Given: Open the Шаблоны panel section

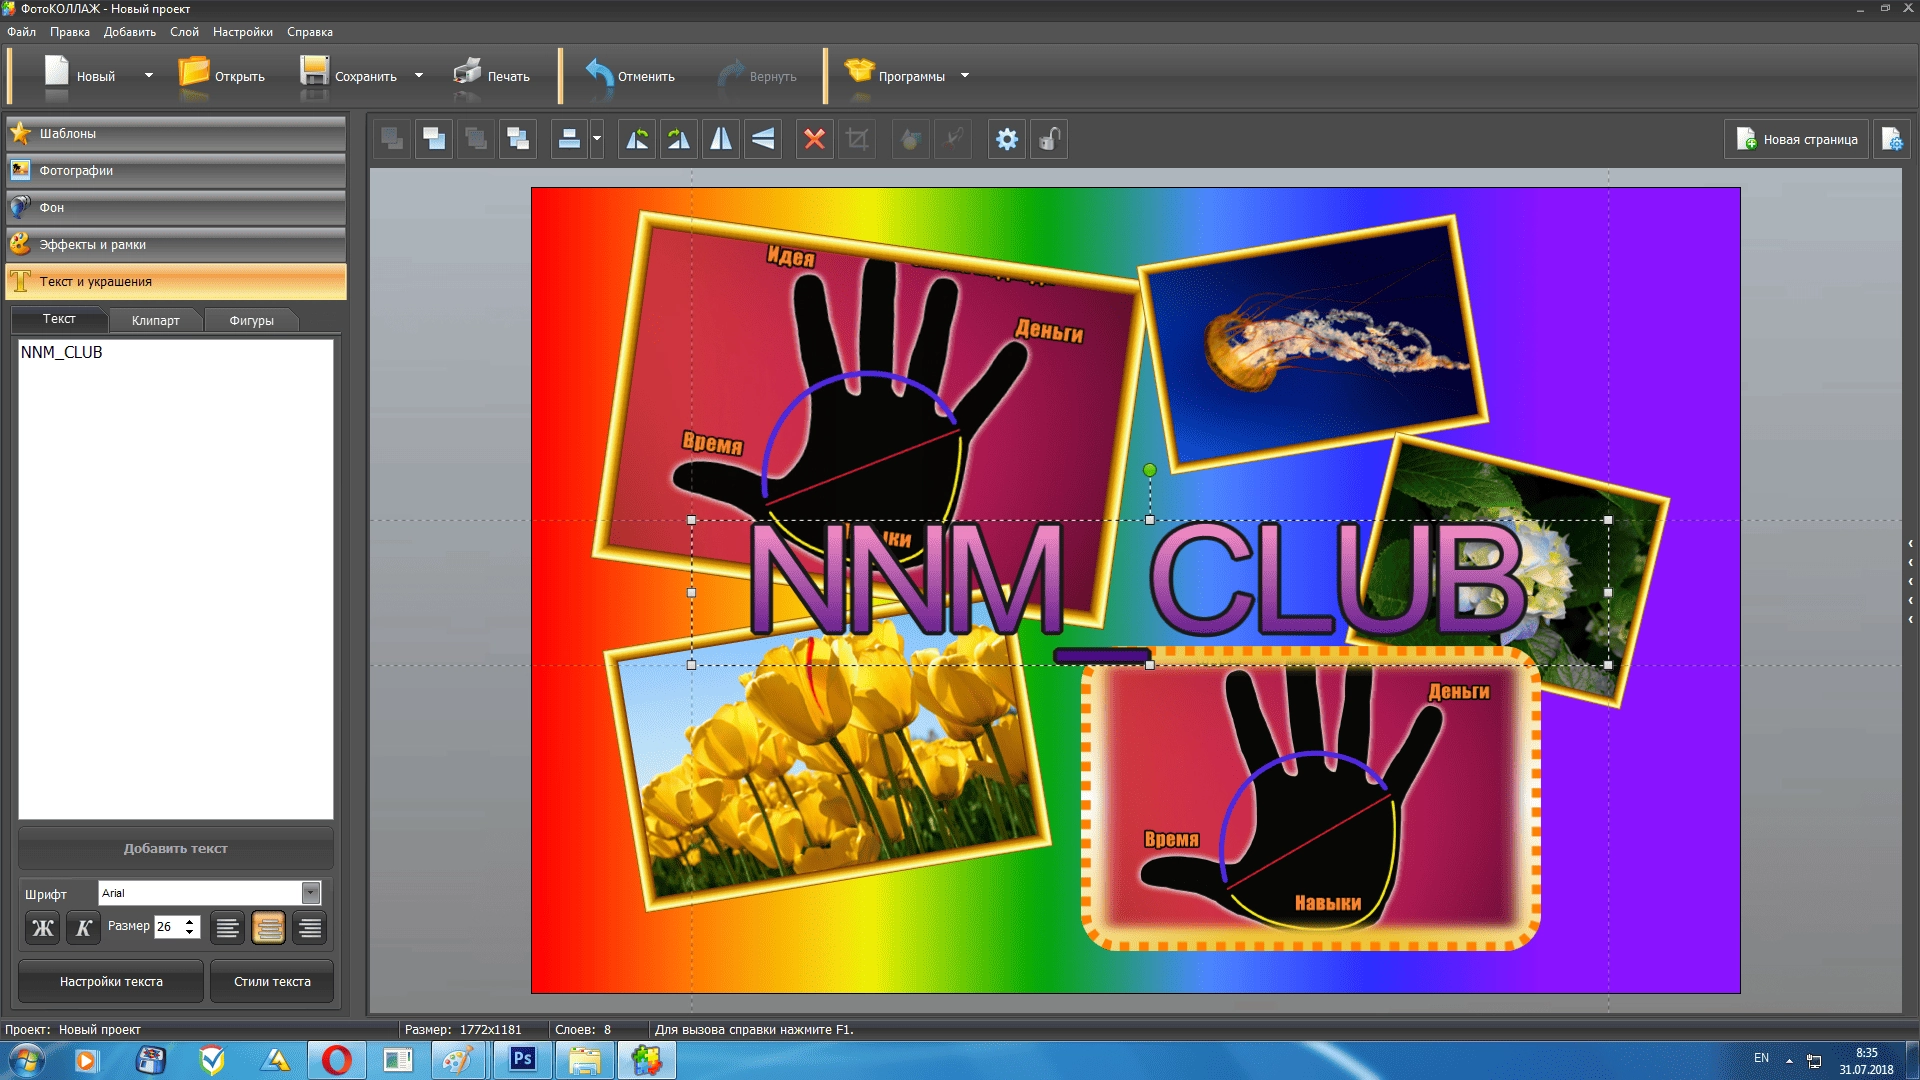Looking at the screenshot, I should (x=176, y=134).
